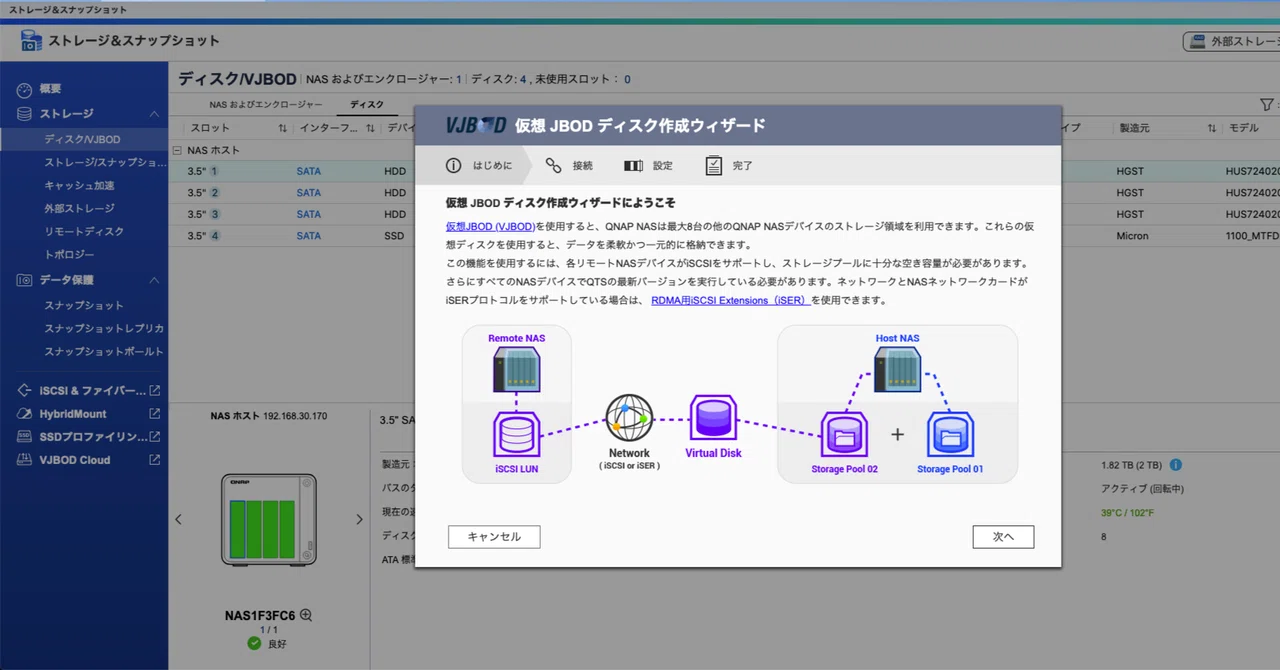The width and height of the screenshot is (1280, 670).
Task: Click the 外部ストレージ button at top right
Action: click(1232, 42)
